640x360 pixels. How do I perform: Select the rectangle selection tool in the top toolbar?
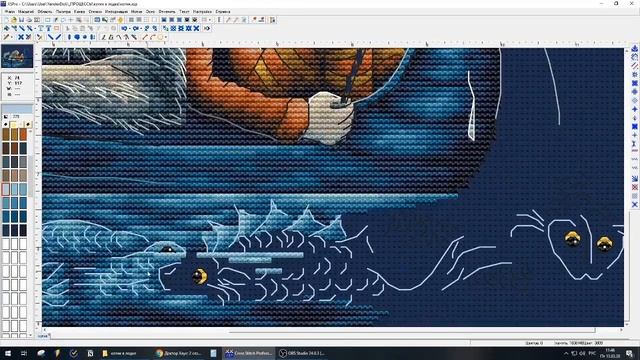coord(48,20)
